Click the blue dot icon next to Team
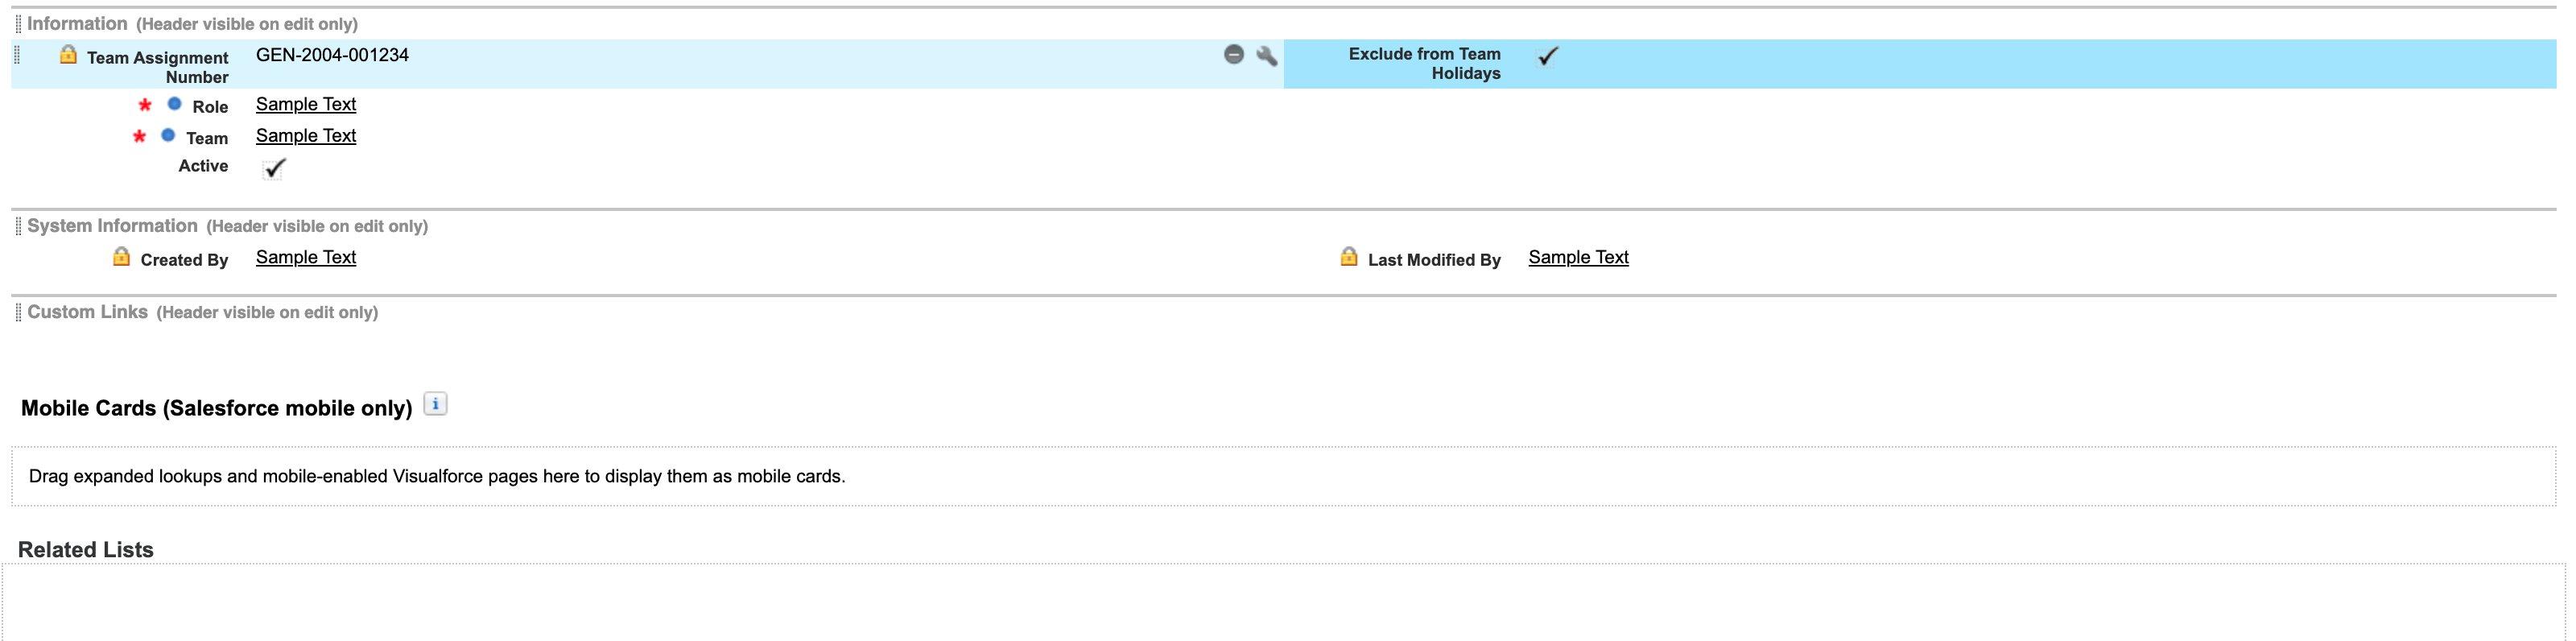 click(x=168, y=135)
